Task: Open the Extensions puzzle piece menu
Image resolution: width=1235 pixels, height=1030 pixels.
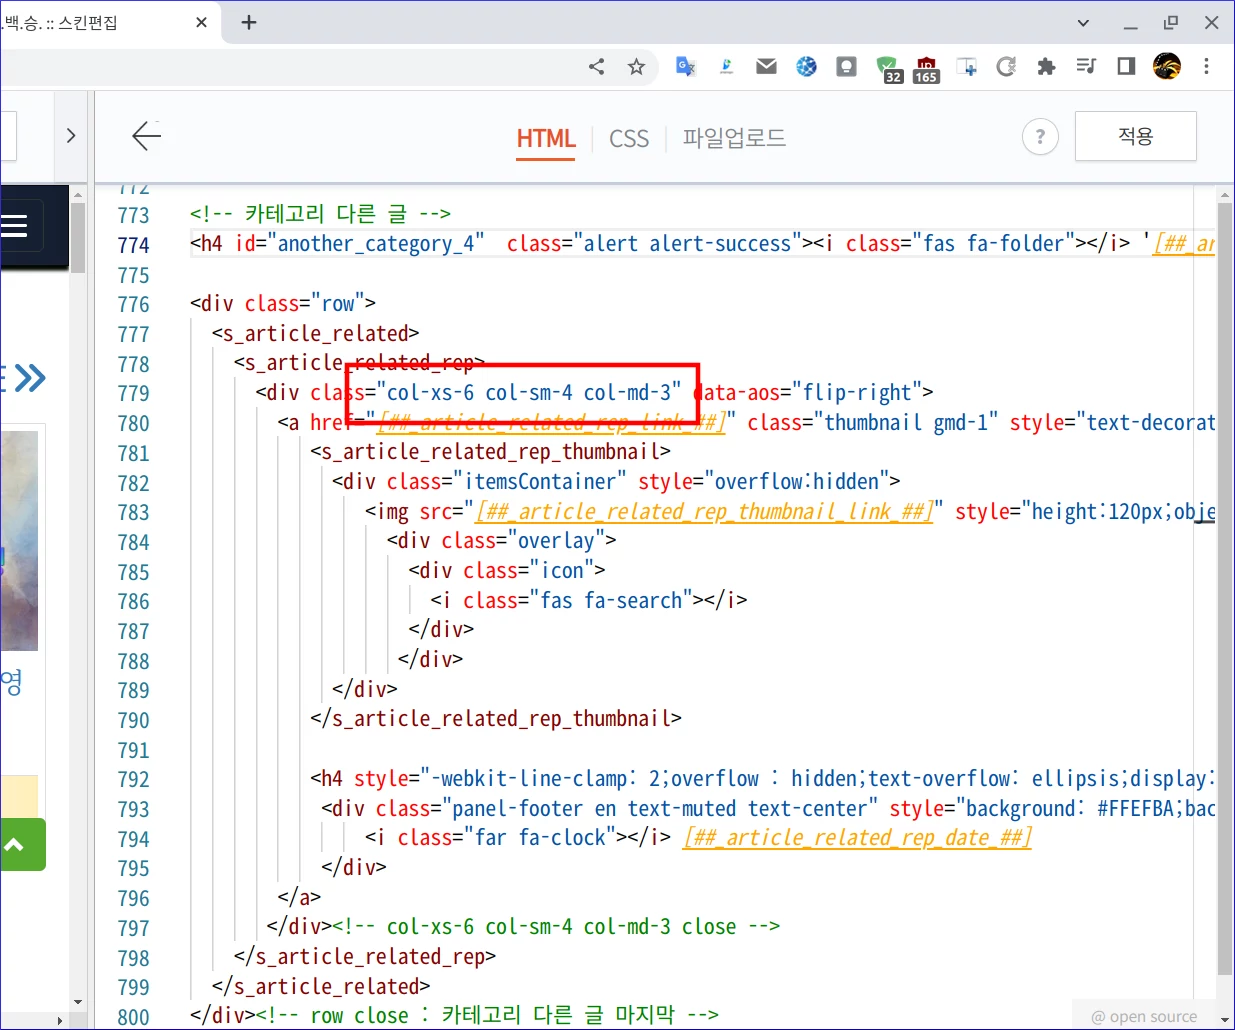Action: (1046, 67)
